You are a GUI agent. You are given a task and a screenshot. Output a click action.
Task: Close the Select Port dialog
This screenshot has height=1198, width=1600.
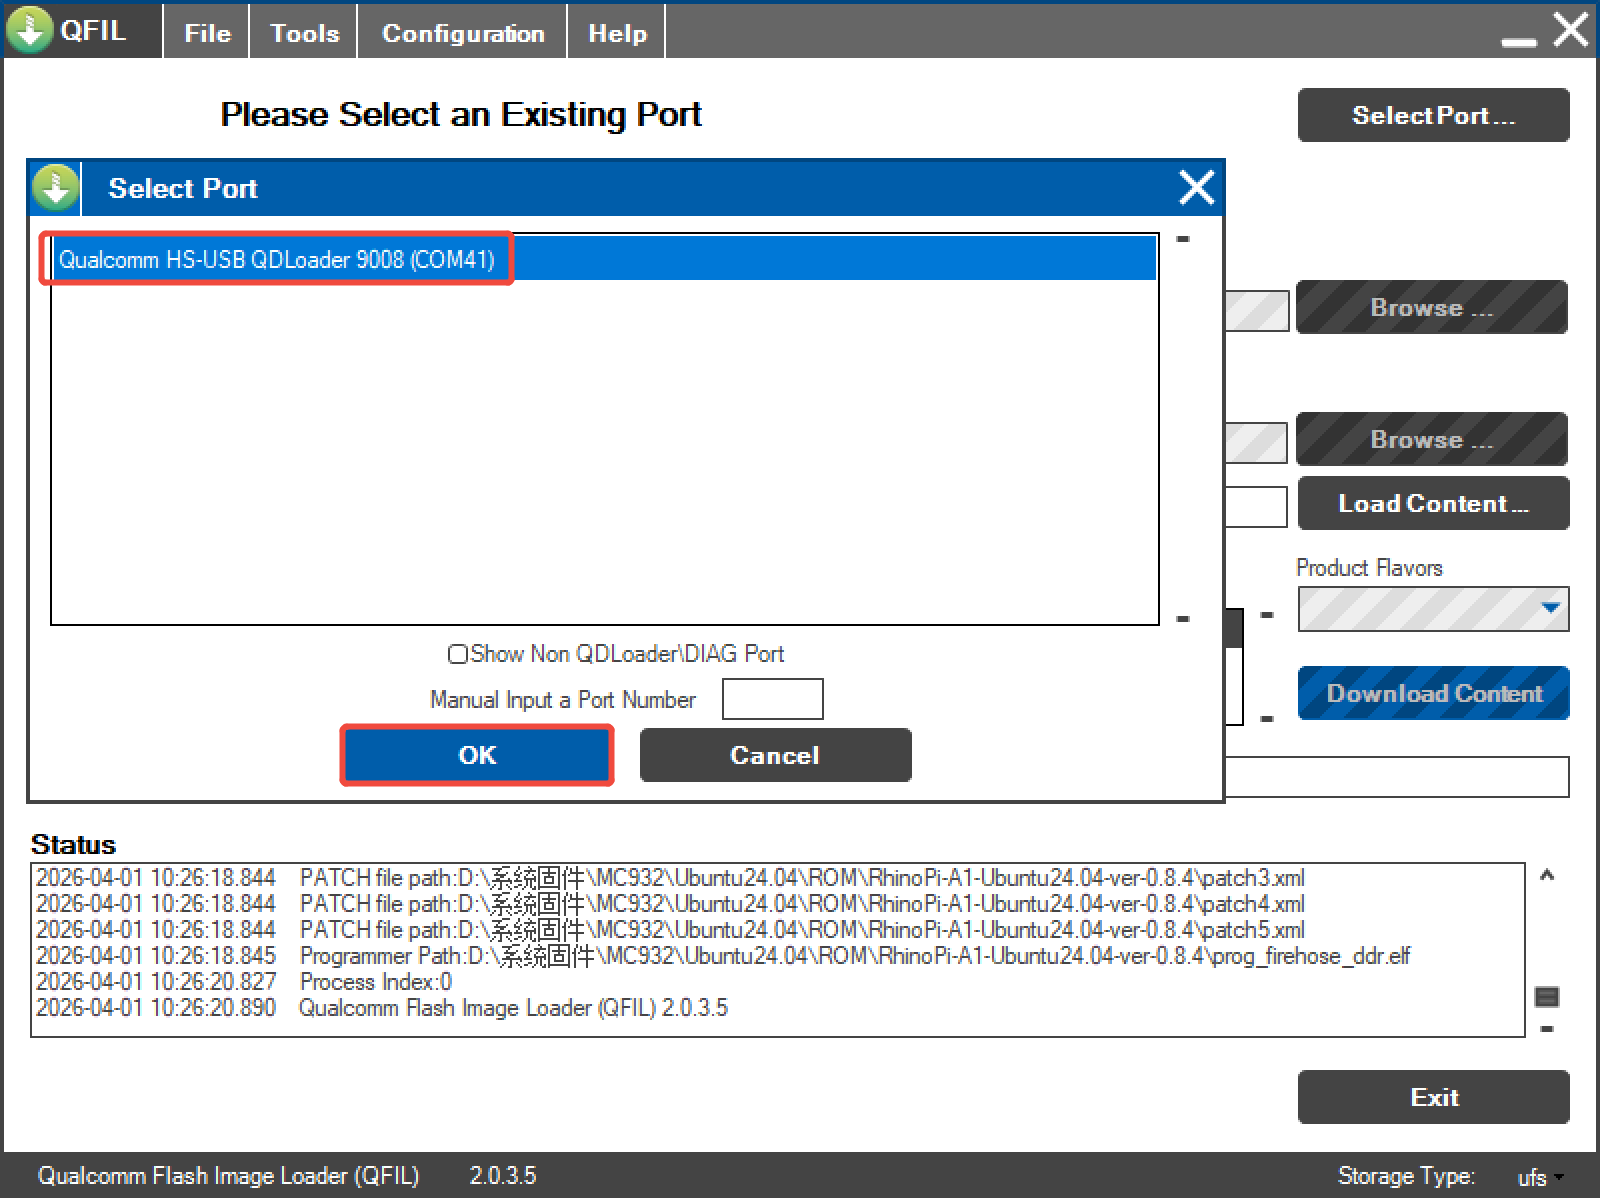1196,187
